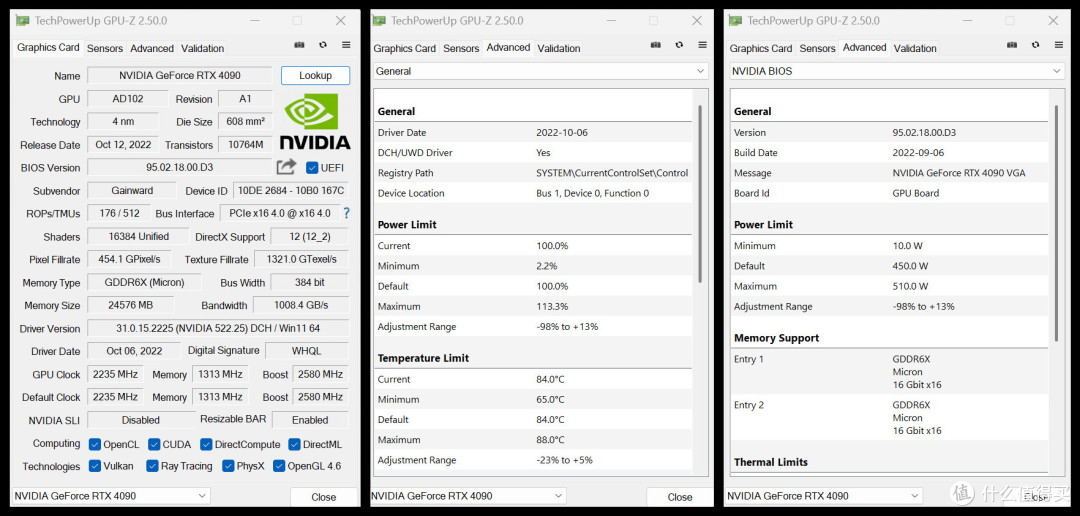Toggle the Vulkan checkbox

pos(95,466)
